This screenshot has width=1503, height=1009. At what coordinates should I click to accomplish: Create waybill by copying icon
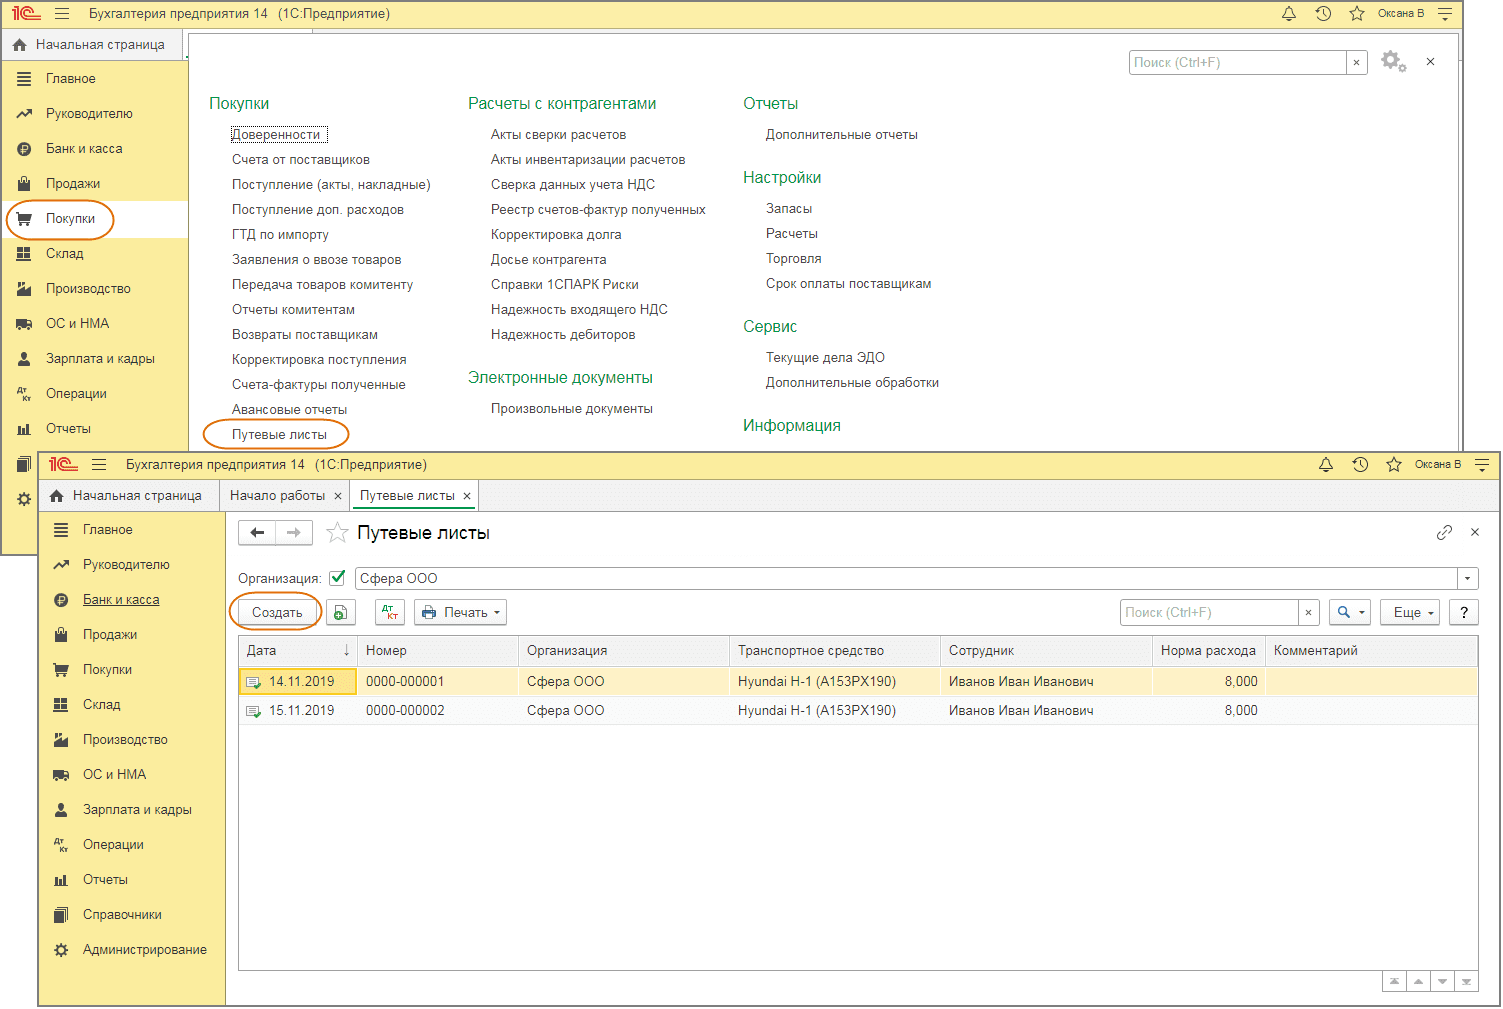click(341, 613)
